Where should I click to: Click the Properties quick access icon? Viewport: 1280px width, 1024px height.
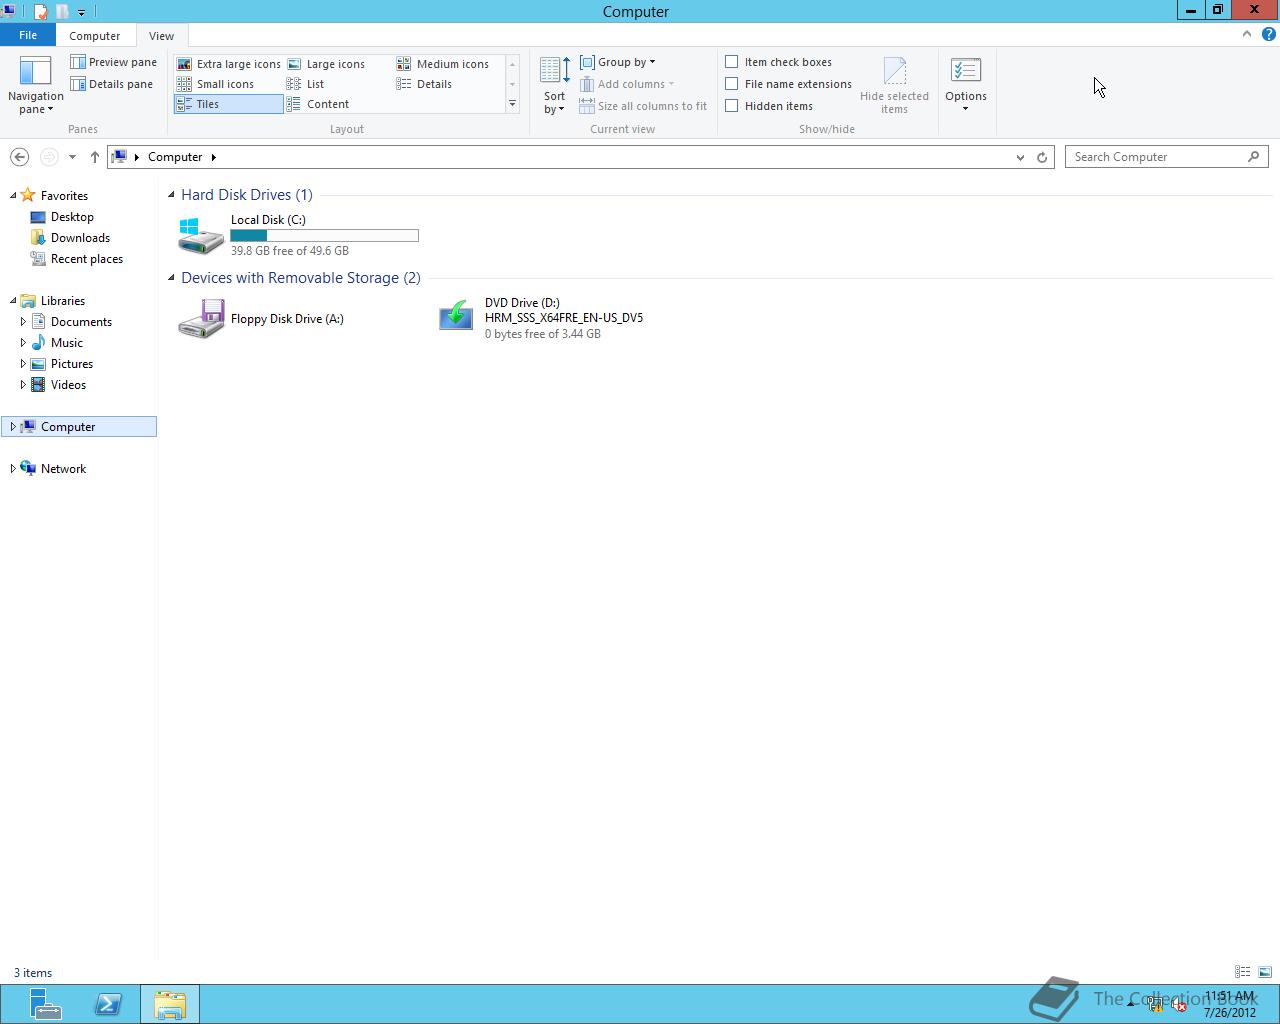click(x=40, y=12)
